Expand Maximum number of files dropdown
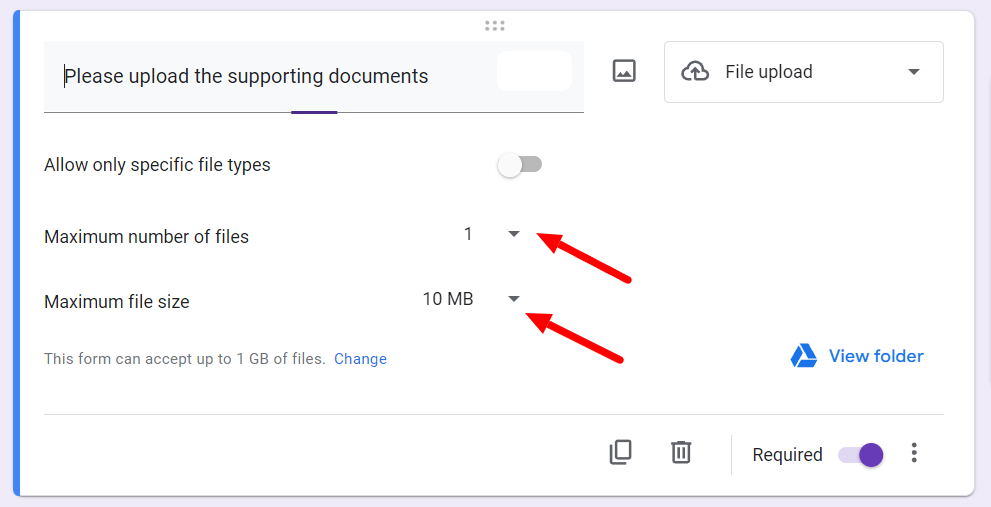 [514, 234]
